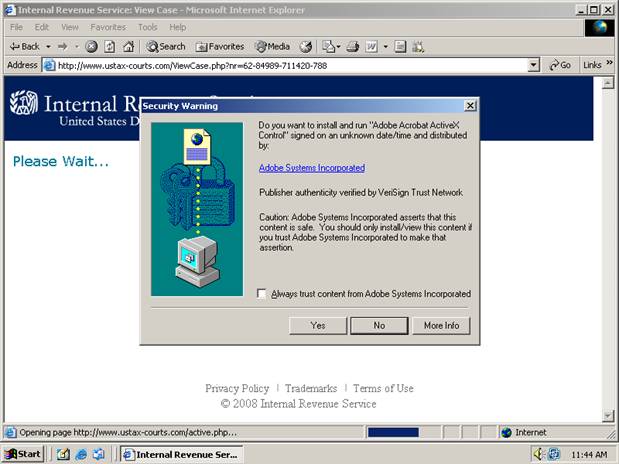Click the Show Desktop quick launch icon
The height and width of the screenshot is (464, 619).
[99, 455]
